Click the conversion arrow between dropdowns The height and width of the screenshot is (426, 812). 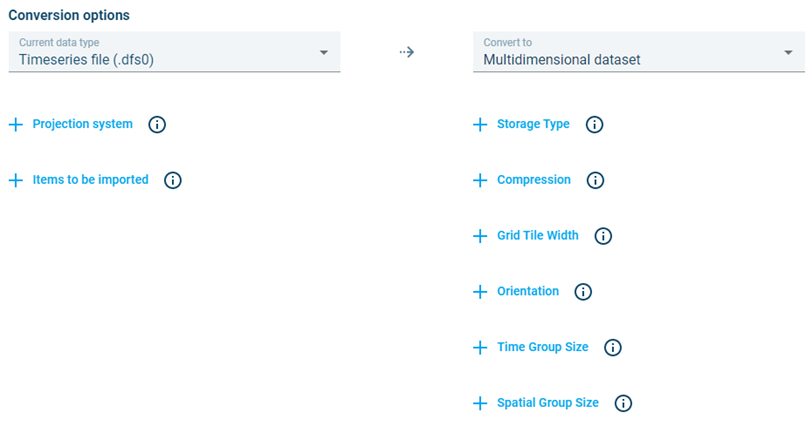[406, 52]
